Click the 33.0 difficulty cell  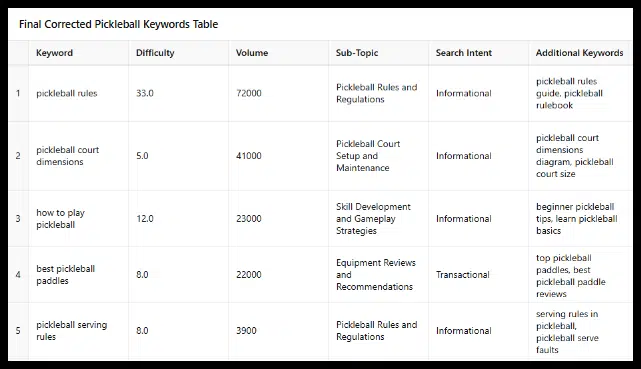[x=178, y=93]
